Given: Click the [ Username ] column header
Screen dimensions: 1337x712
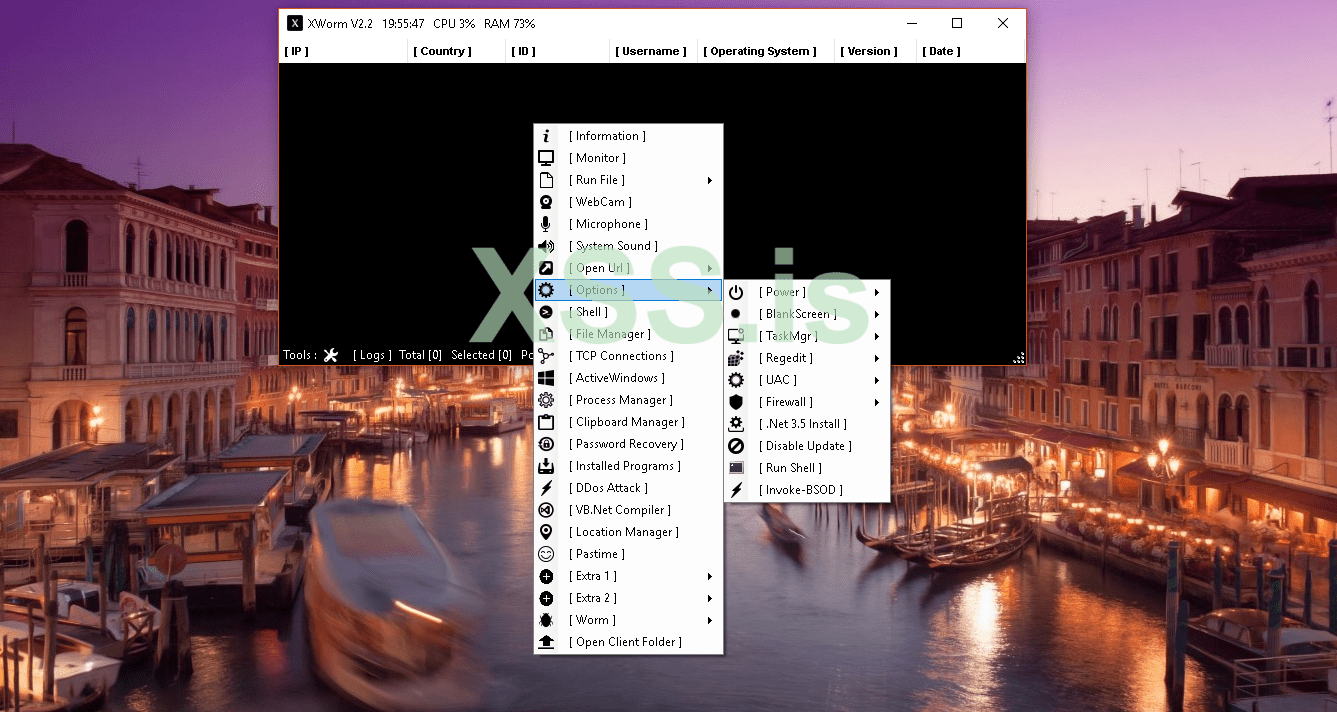Looking at the screenshot, I should tap(651, 51).
